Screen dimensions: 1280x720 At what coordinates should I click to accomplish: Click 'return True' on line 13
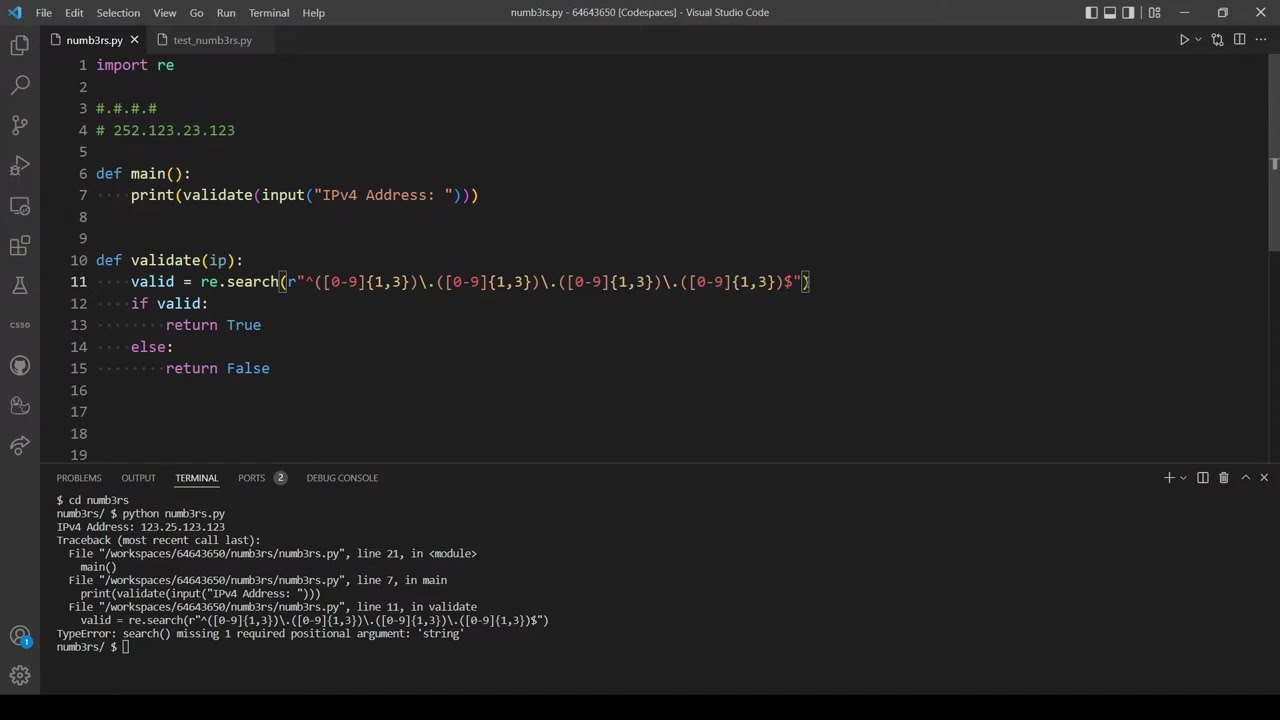coord(213,325)
